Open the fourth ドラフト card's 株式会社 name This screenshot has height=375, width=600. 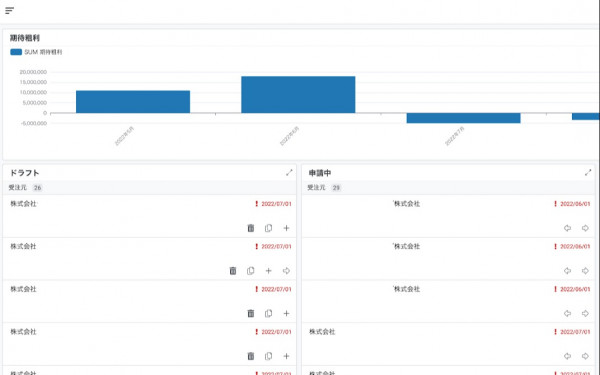23,332
